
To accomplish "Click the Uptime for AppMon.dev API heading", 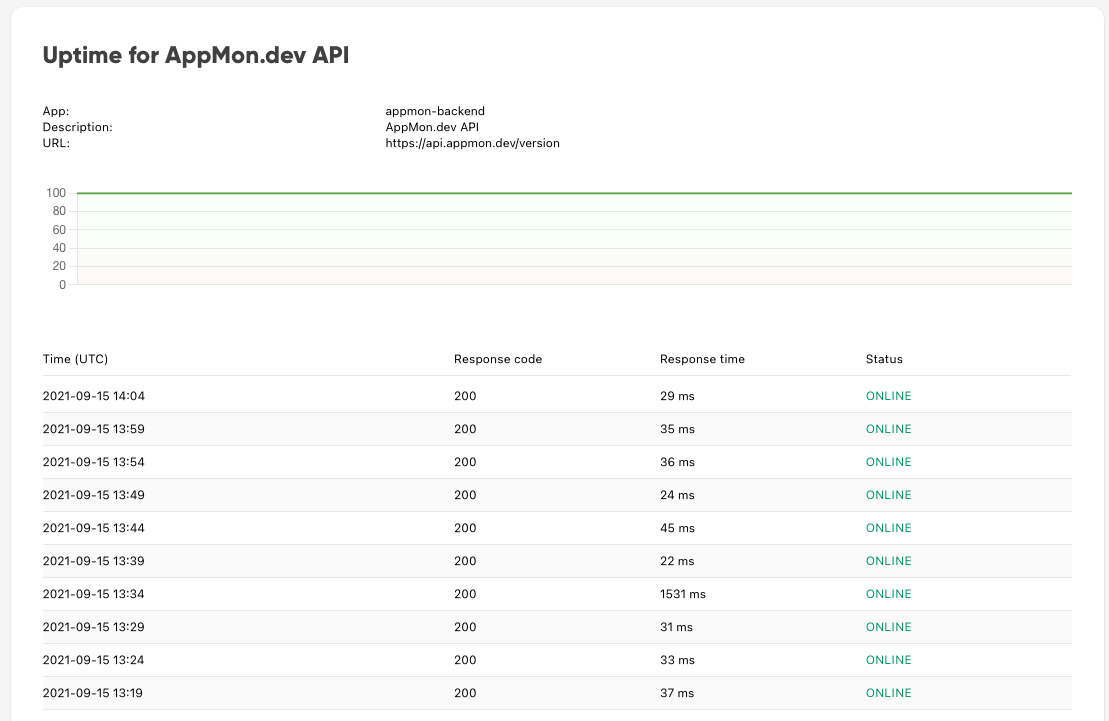I will (x=196, y=55).
